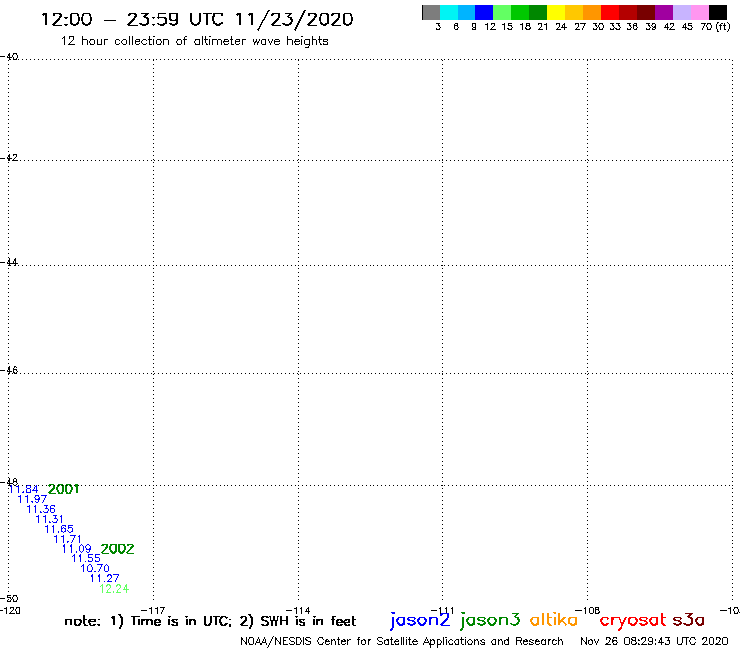Click the light green 12.24 value
740x650 pixels.
(x=114, y=589)
